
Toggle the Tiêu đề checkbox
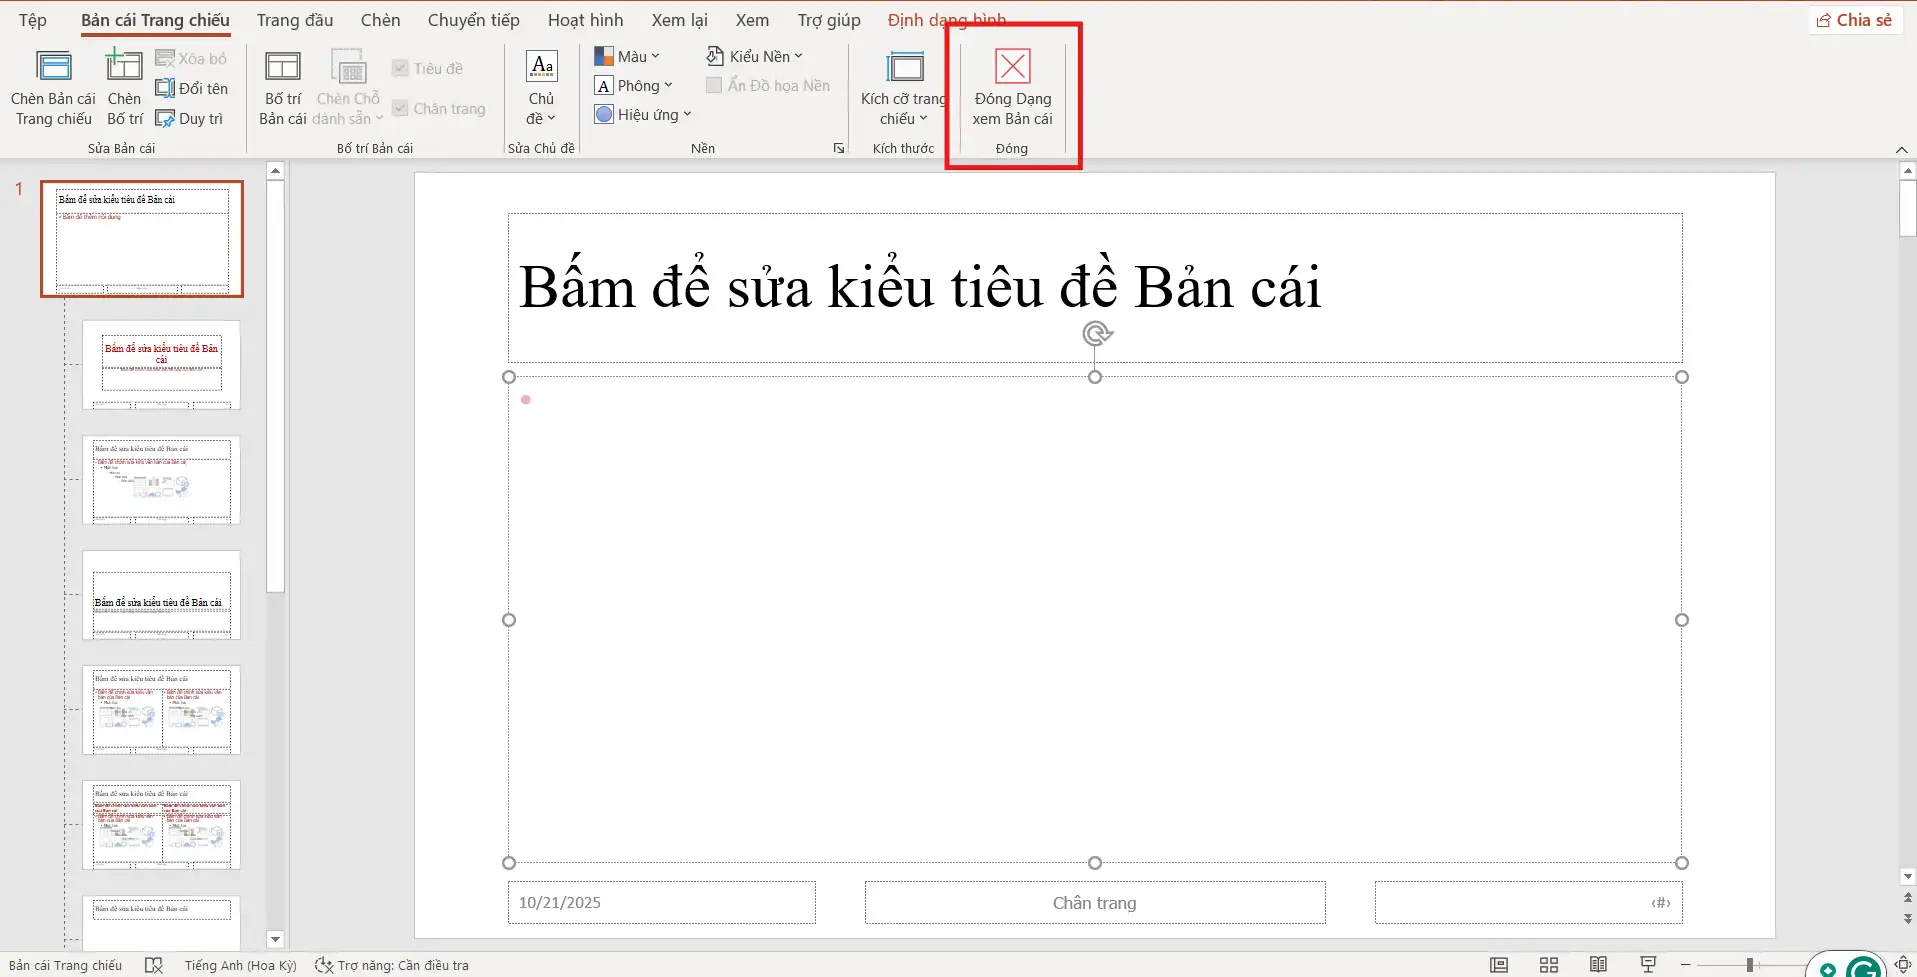click(399, 68)
